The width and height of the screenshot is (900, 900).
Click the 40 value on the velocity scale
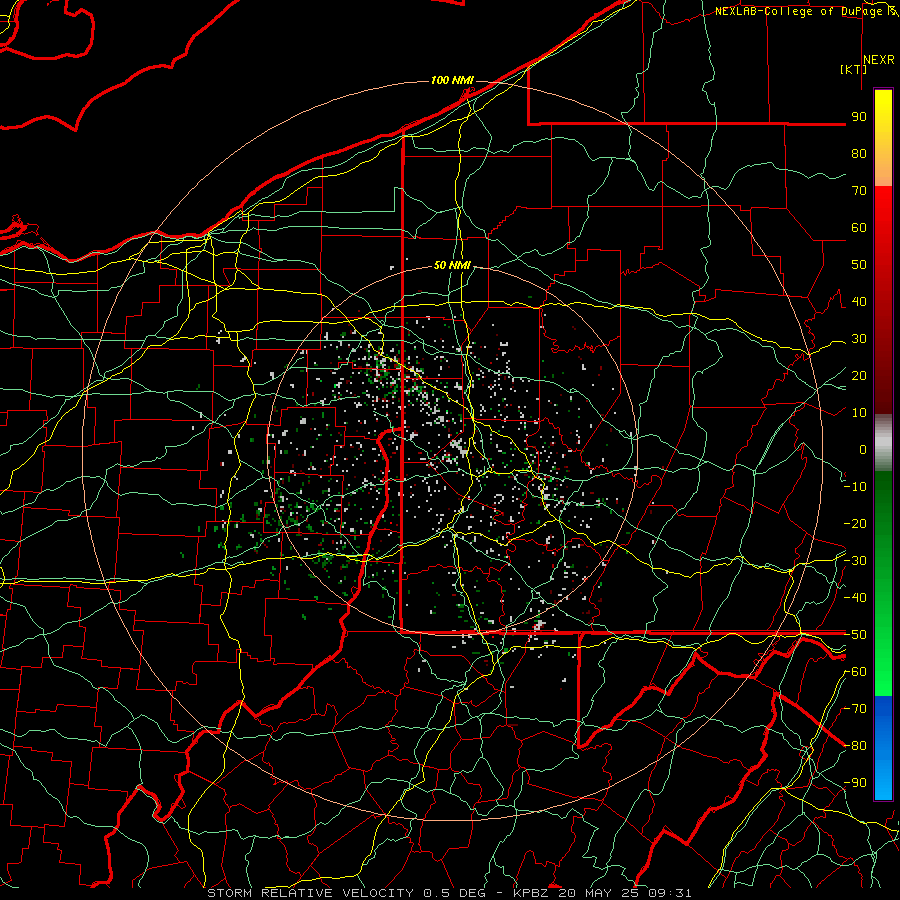(x=859, y=302)
